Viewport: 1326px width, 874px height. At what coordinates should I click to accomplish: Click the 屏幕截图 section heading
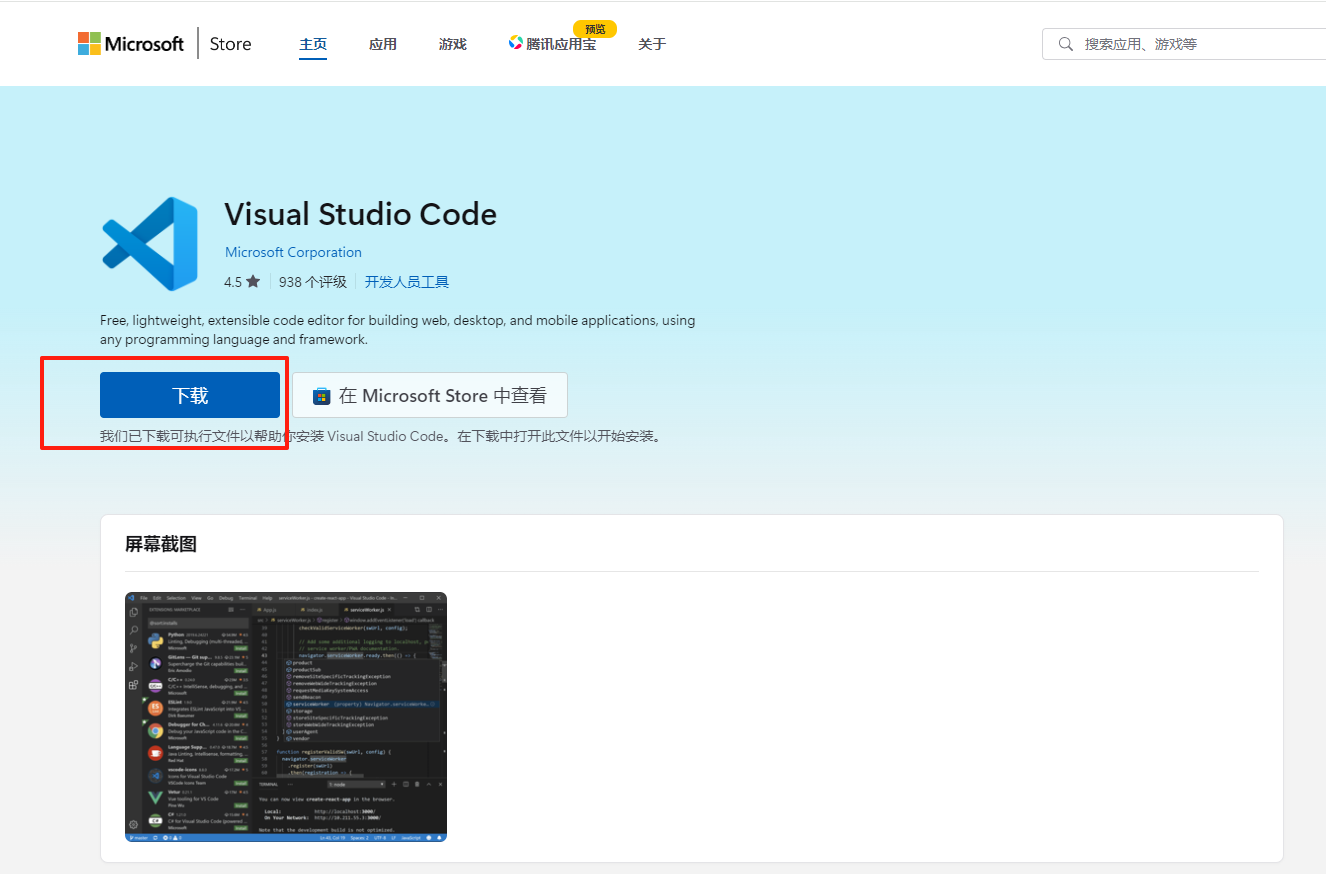161,544
